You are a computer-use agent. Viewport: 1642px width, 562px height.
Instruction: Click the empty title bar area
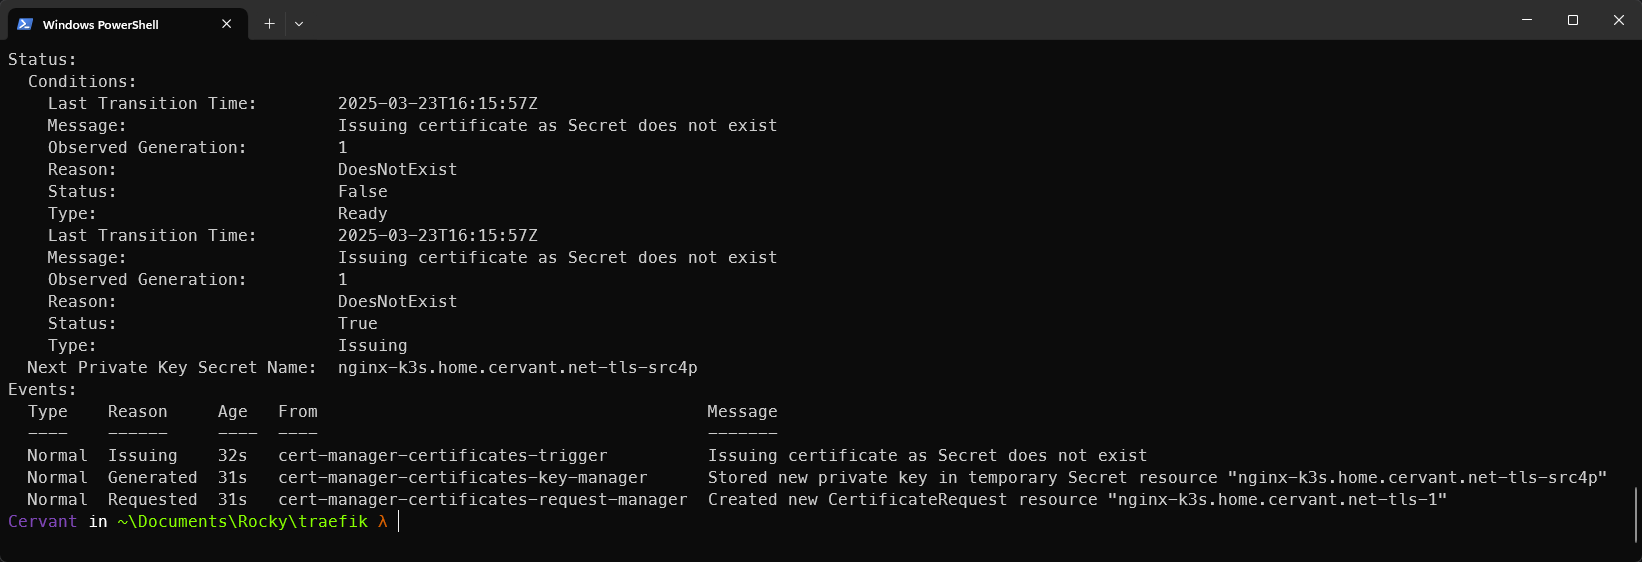tap(900, 22)
